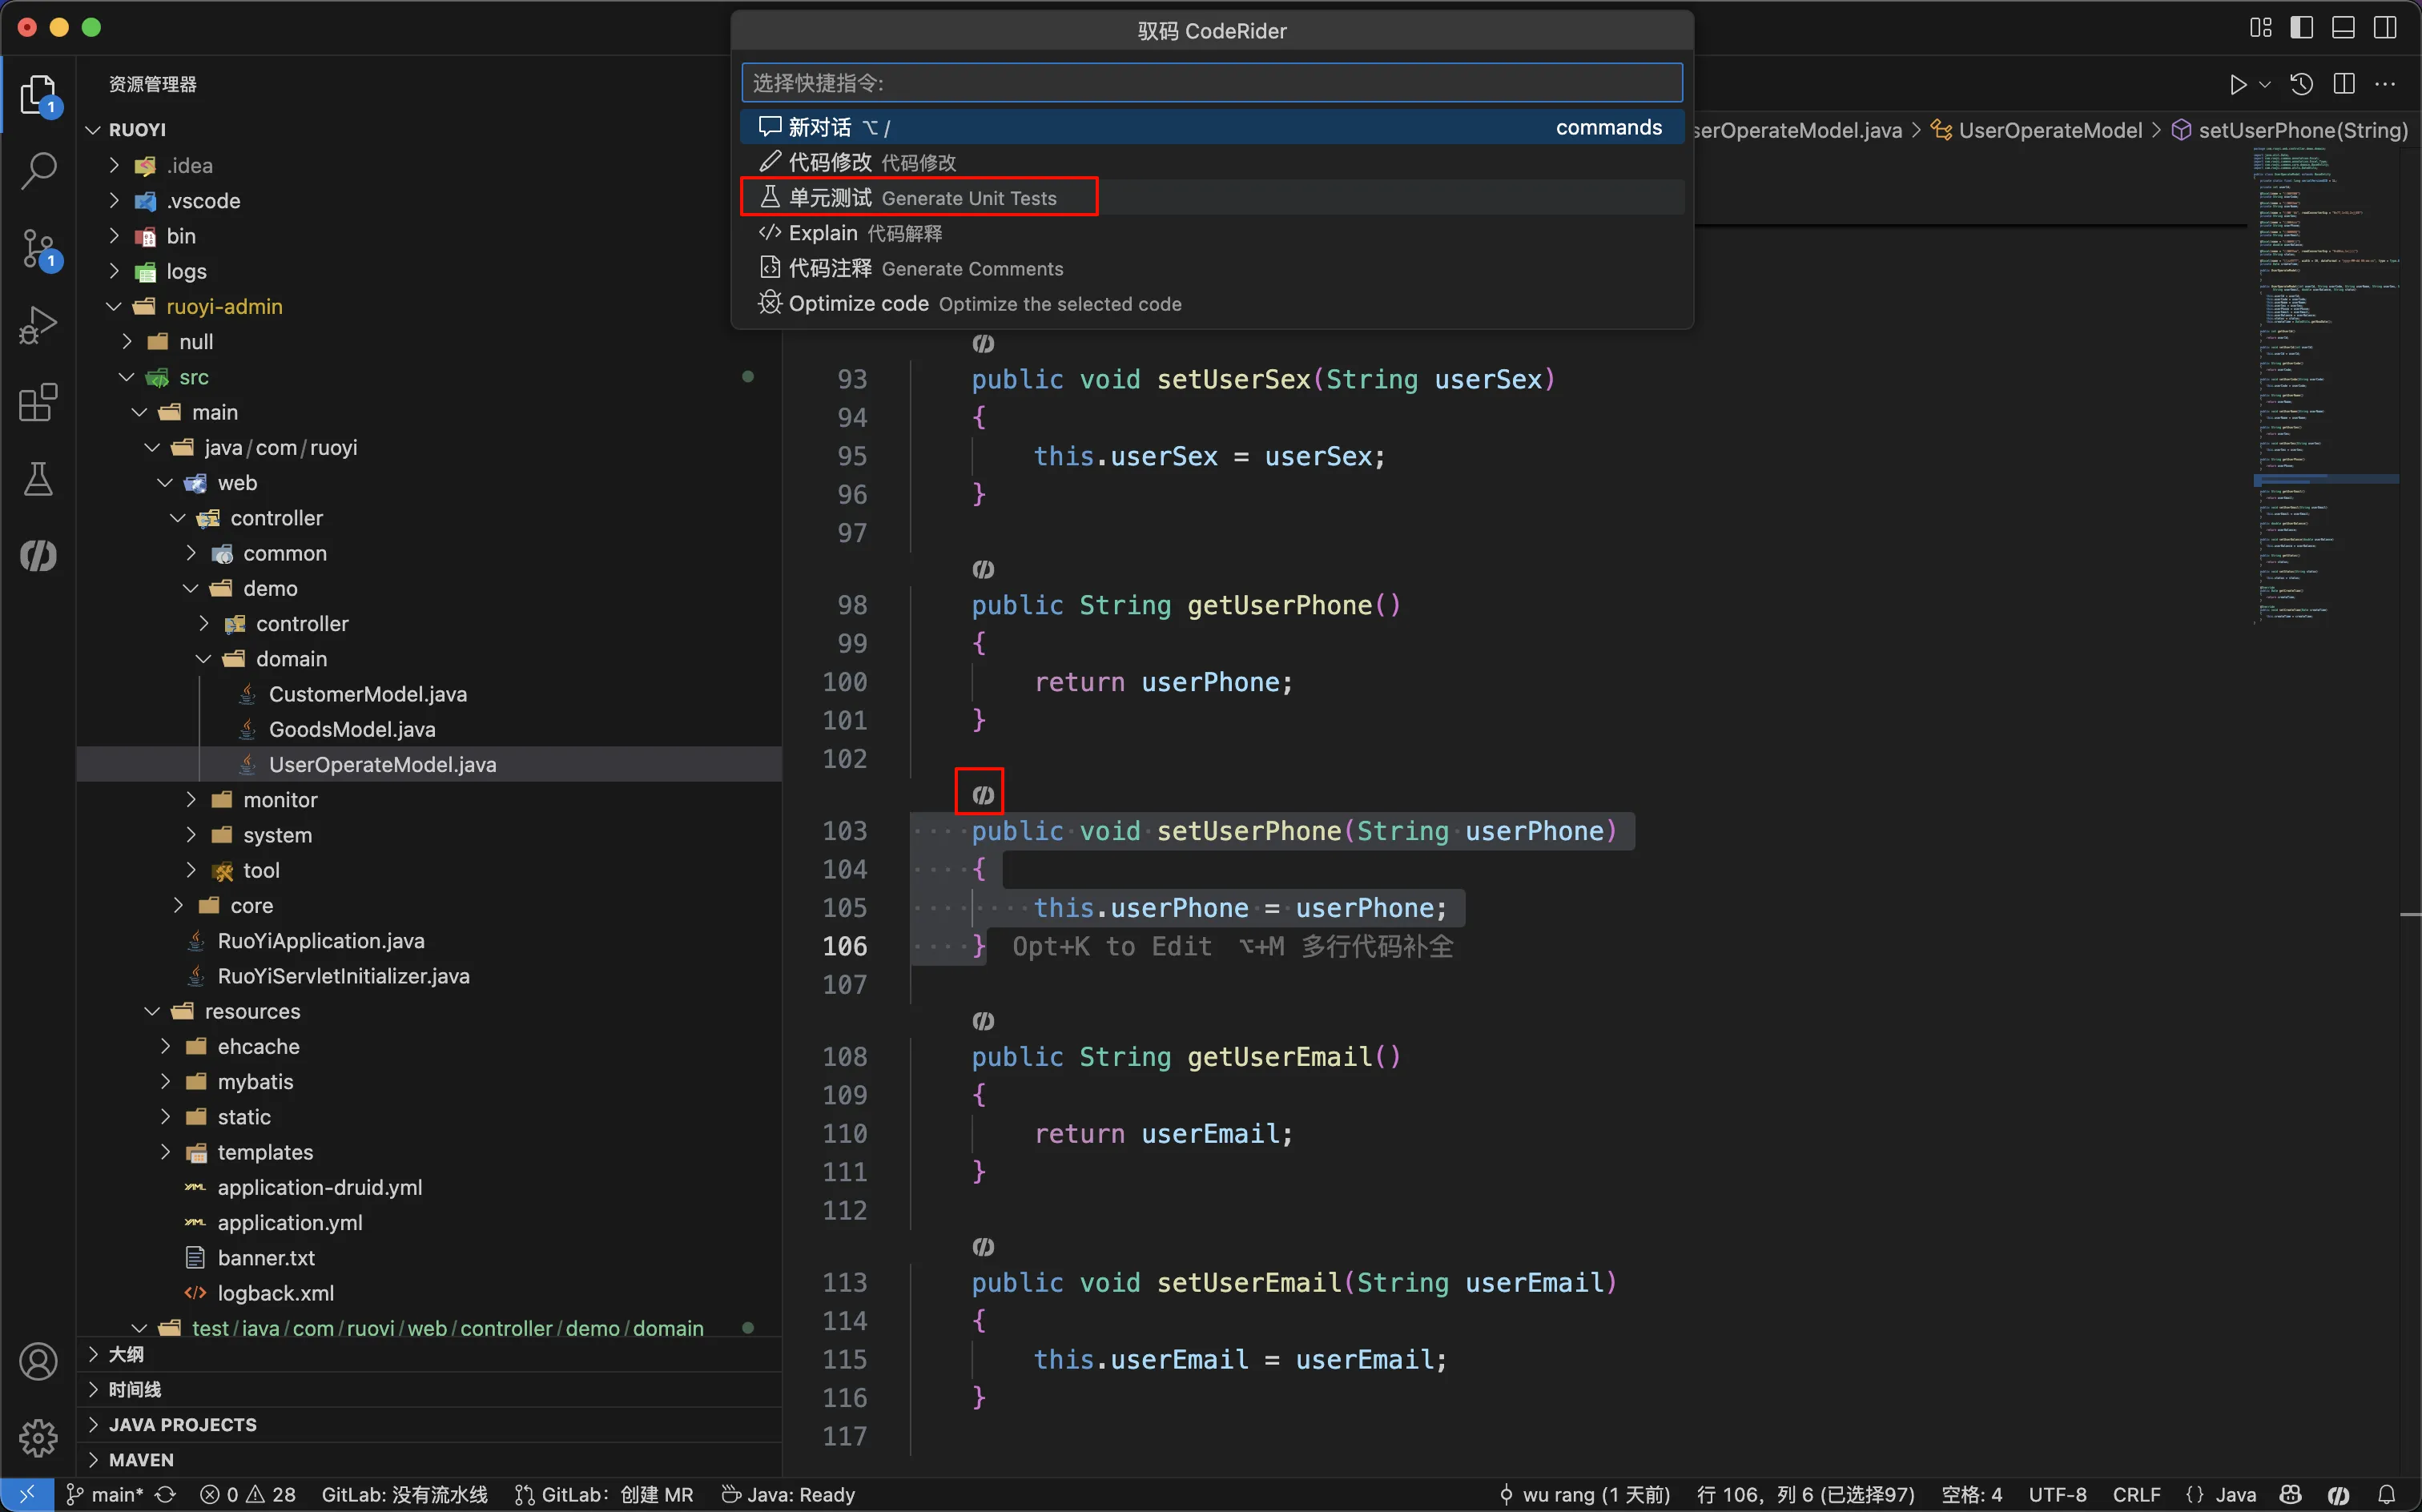
Task: Open the Search view in activity bar
Action: [38, 171]
